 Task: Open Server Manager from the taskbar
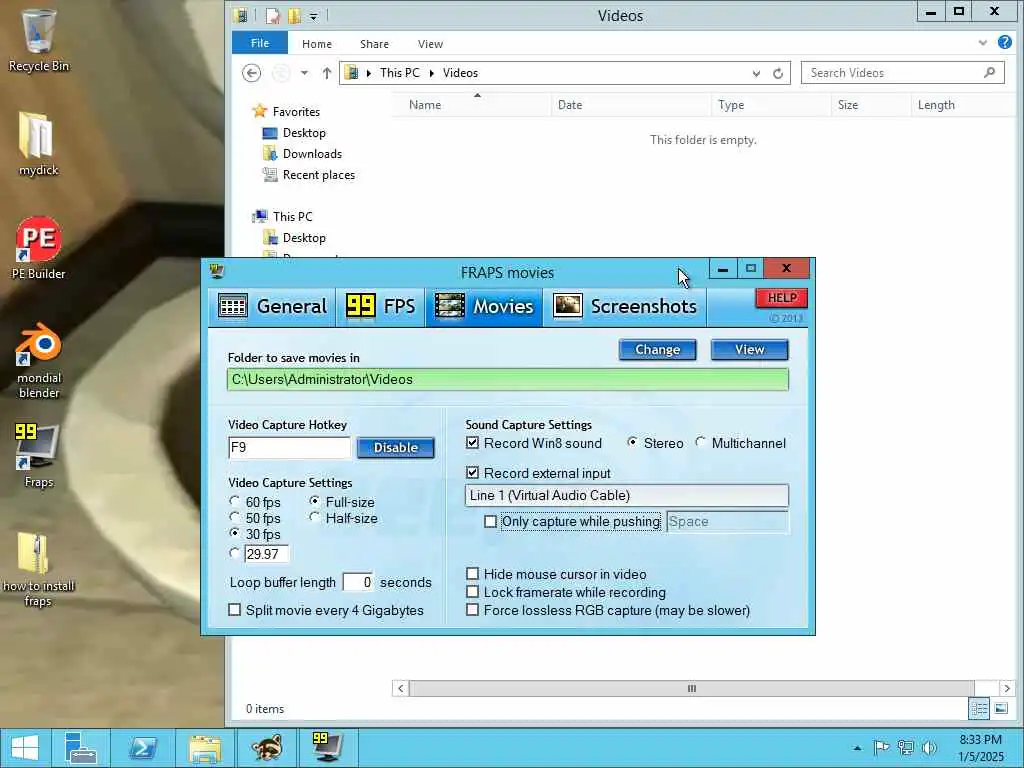pos(81,748)
